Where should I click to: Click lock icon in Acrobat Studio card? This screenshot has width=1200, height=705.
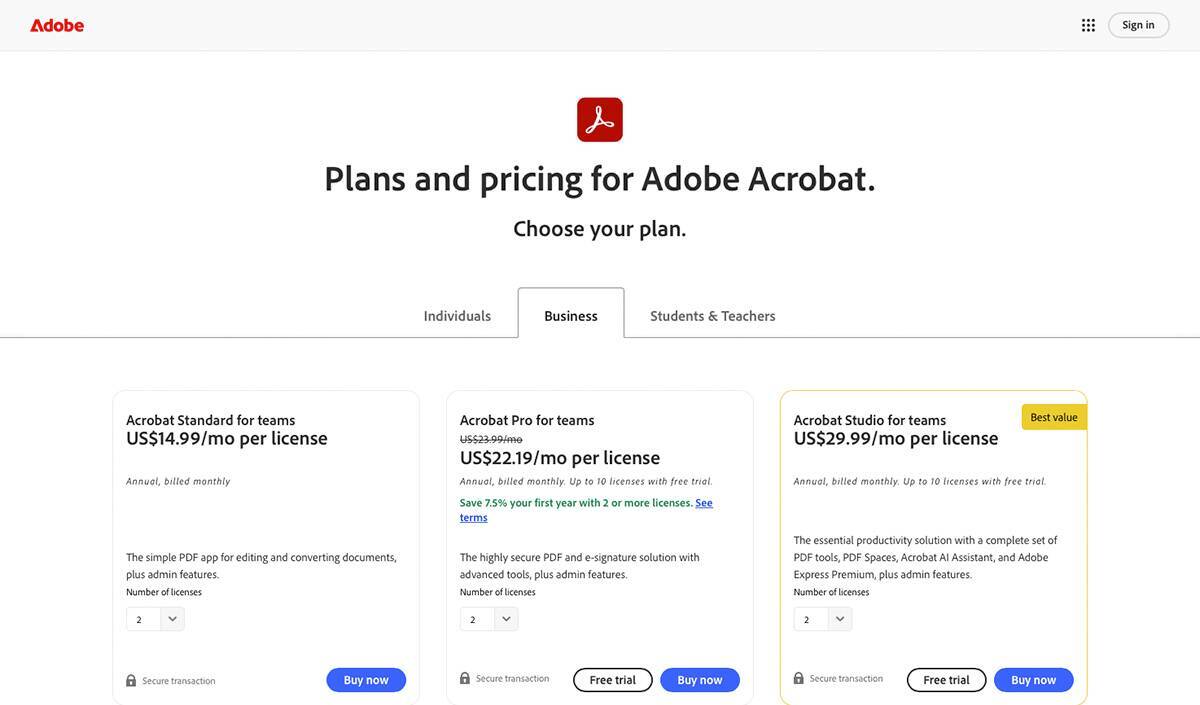(799, 679)
